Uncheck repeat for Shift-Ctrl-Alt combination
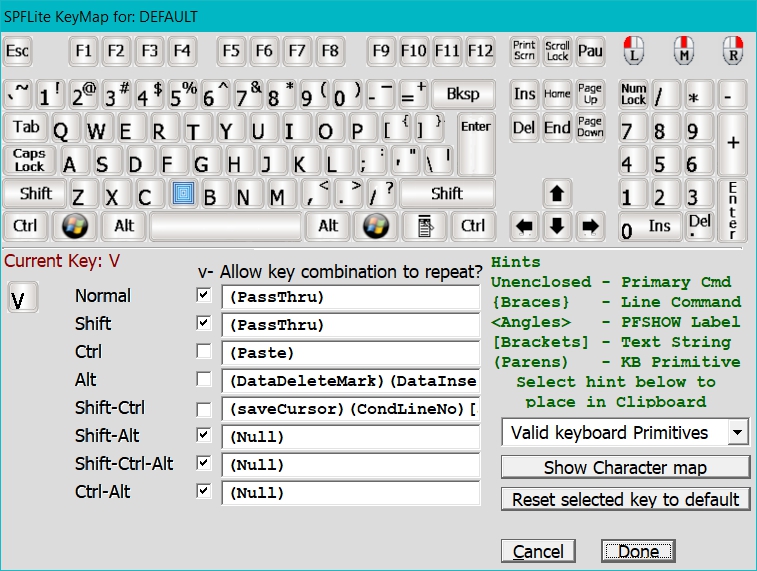 point(204,463)
